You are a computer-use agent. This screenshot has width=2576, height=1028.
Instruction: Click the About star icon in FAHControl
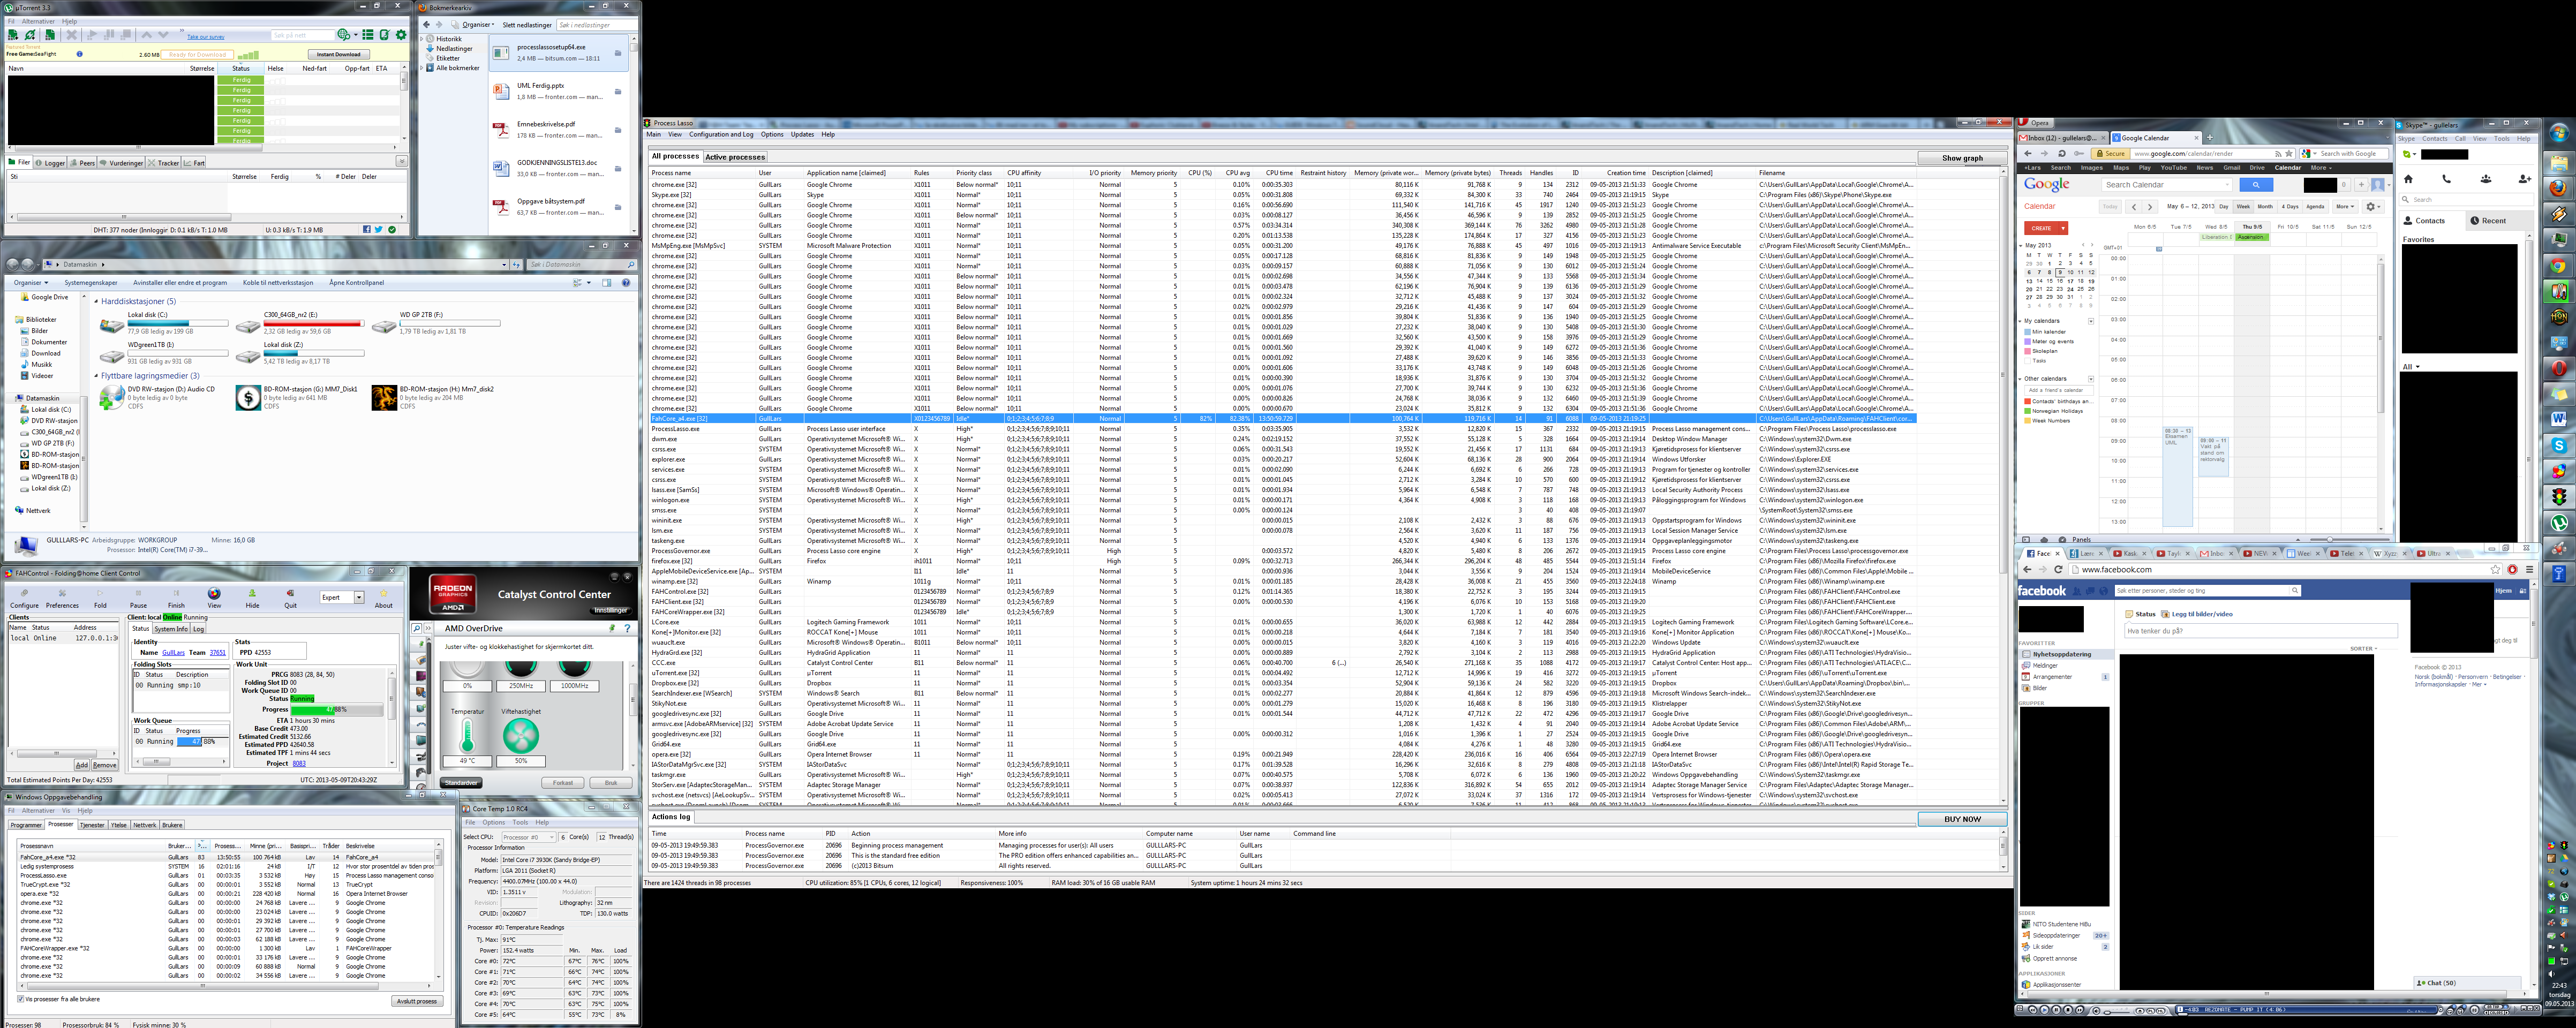384,594
